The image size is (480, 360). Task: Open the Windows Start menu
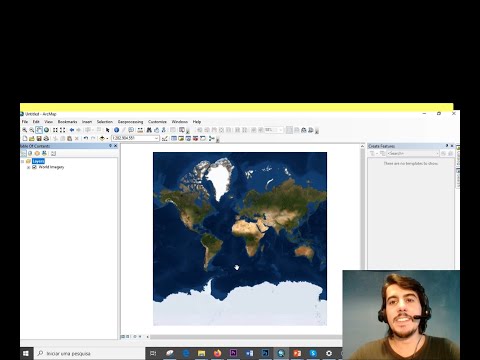tap(26, 353)
